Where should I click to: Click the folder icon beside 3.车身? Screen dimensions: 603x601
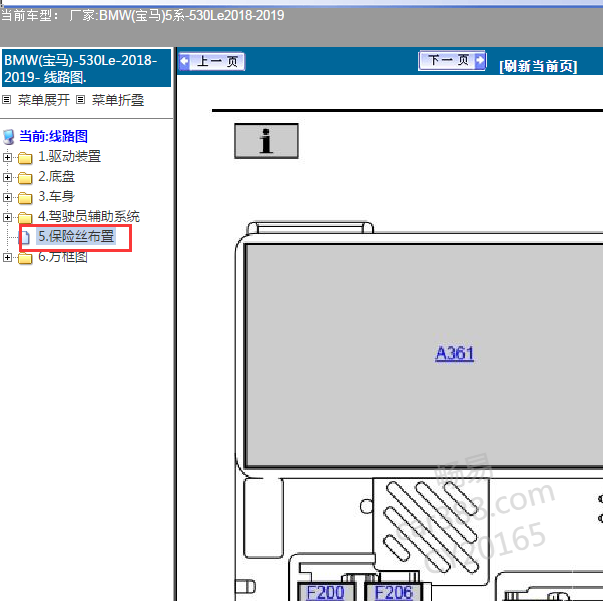[25, 198]
